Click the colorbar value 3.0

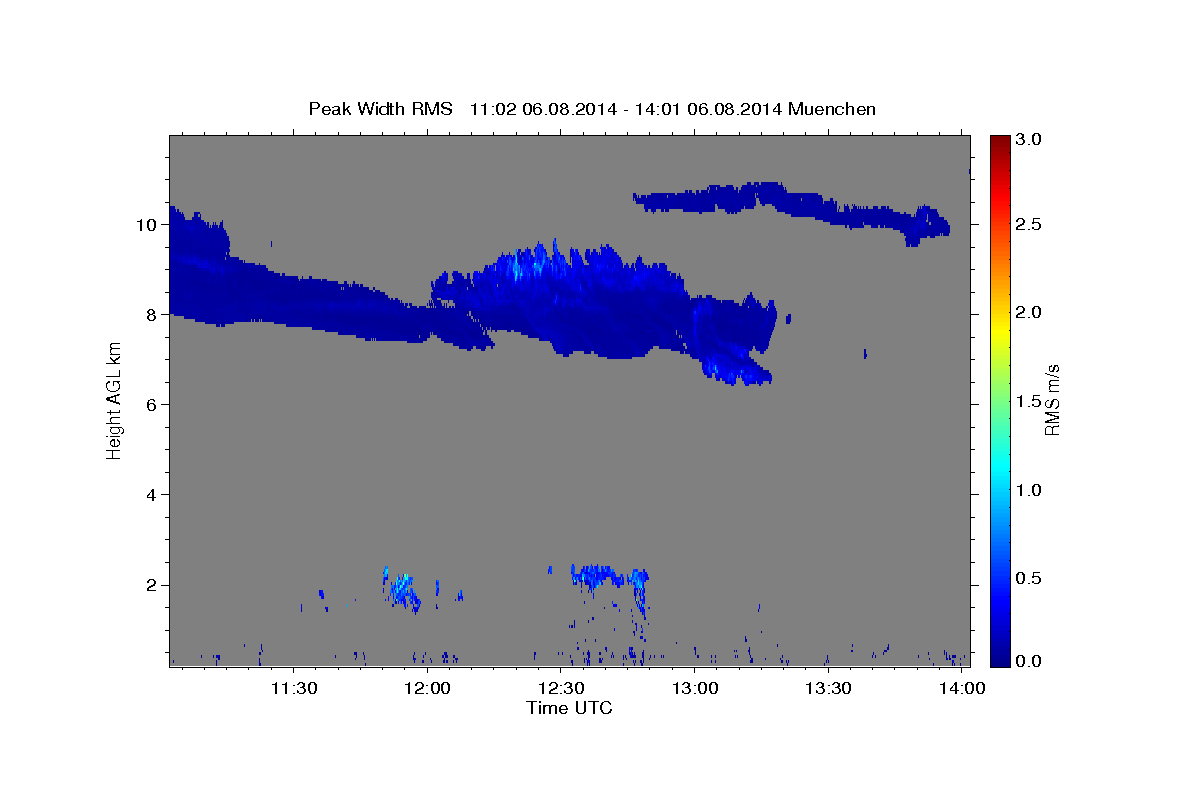click(1029, 139)
